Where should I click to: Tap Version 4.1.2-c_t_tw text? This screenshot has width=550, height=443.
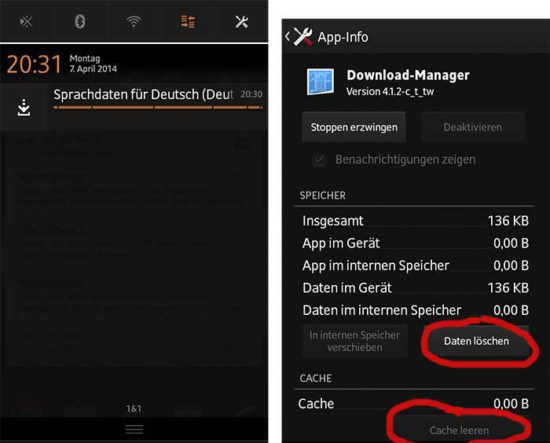pyautogui.click(x=390, y=92)
